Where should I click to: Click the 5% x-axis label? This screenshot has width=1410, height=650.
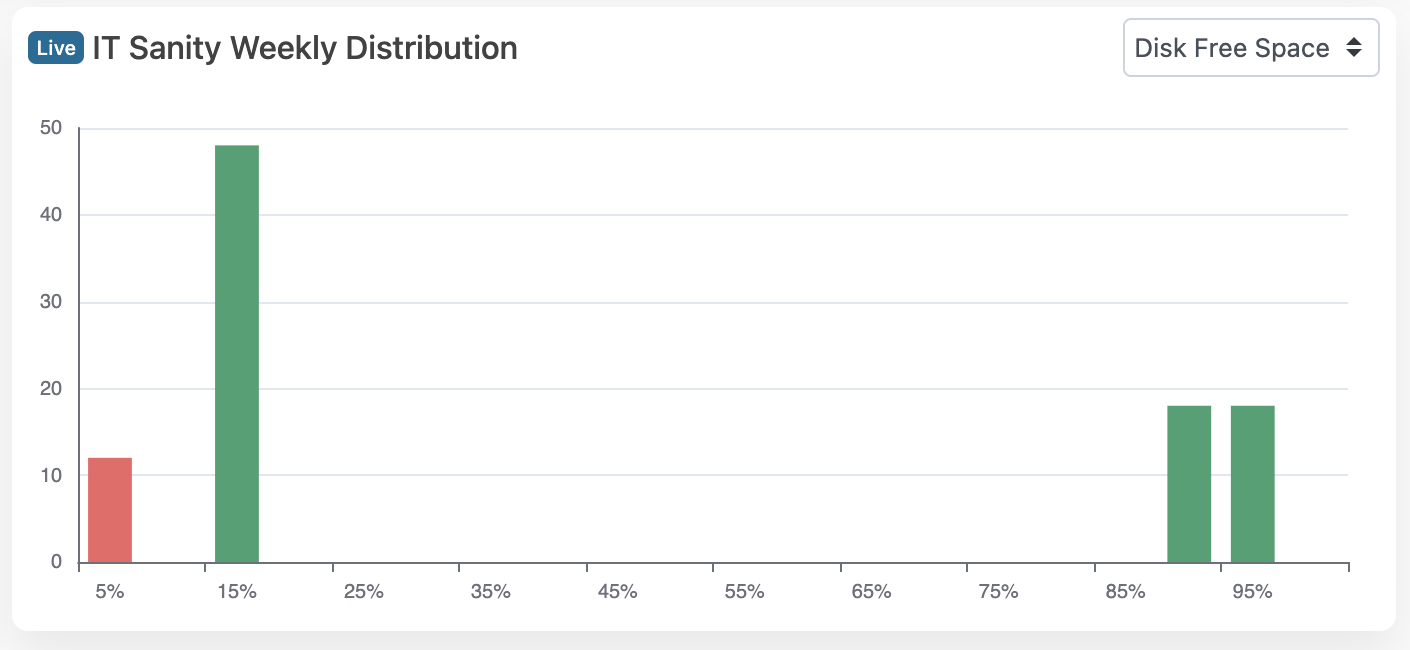110,591
